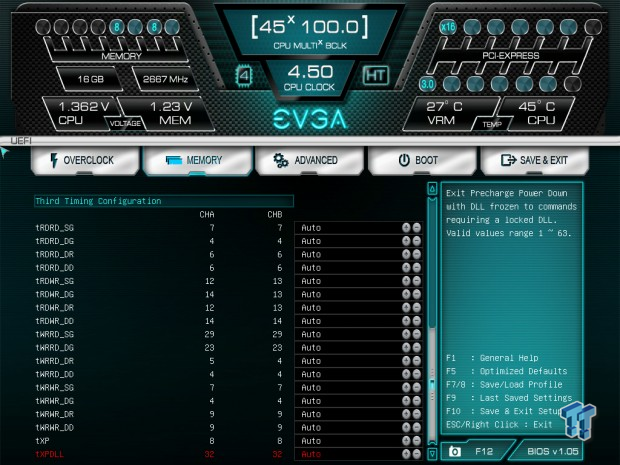Click the HT hyperthreading indicator

pos(375,75)
